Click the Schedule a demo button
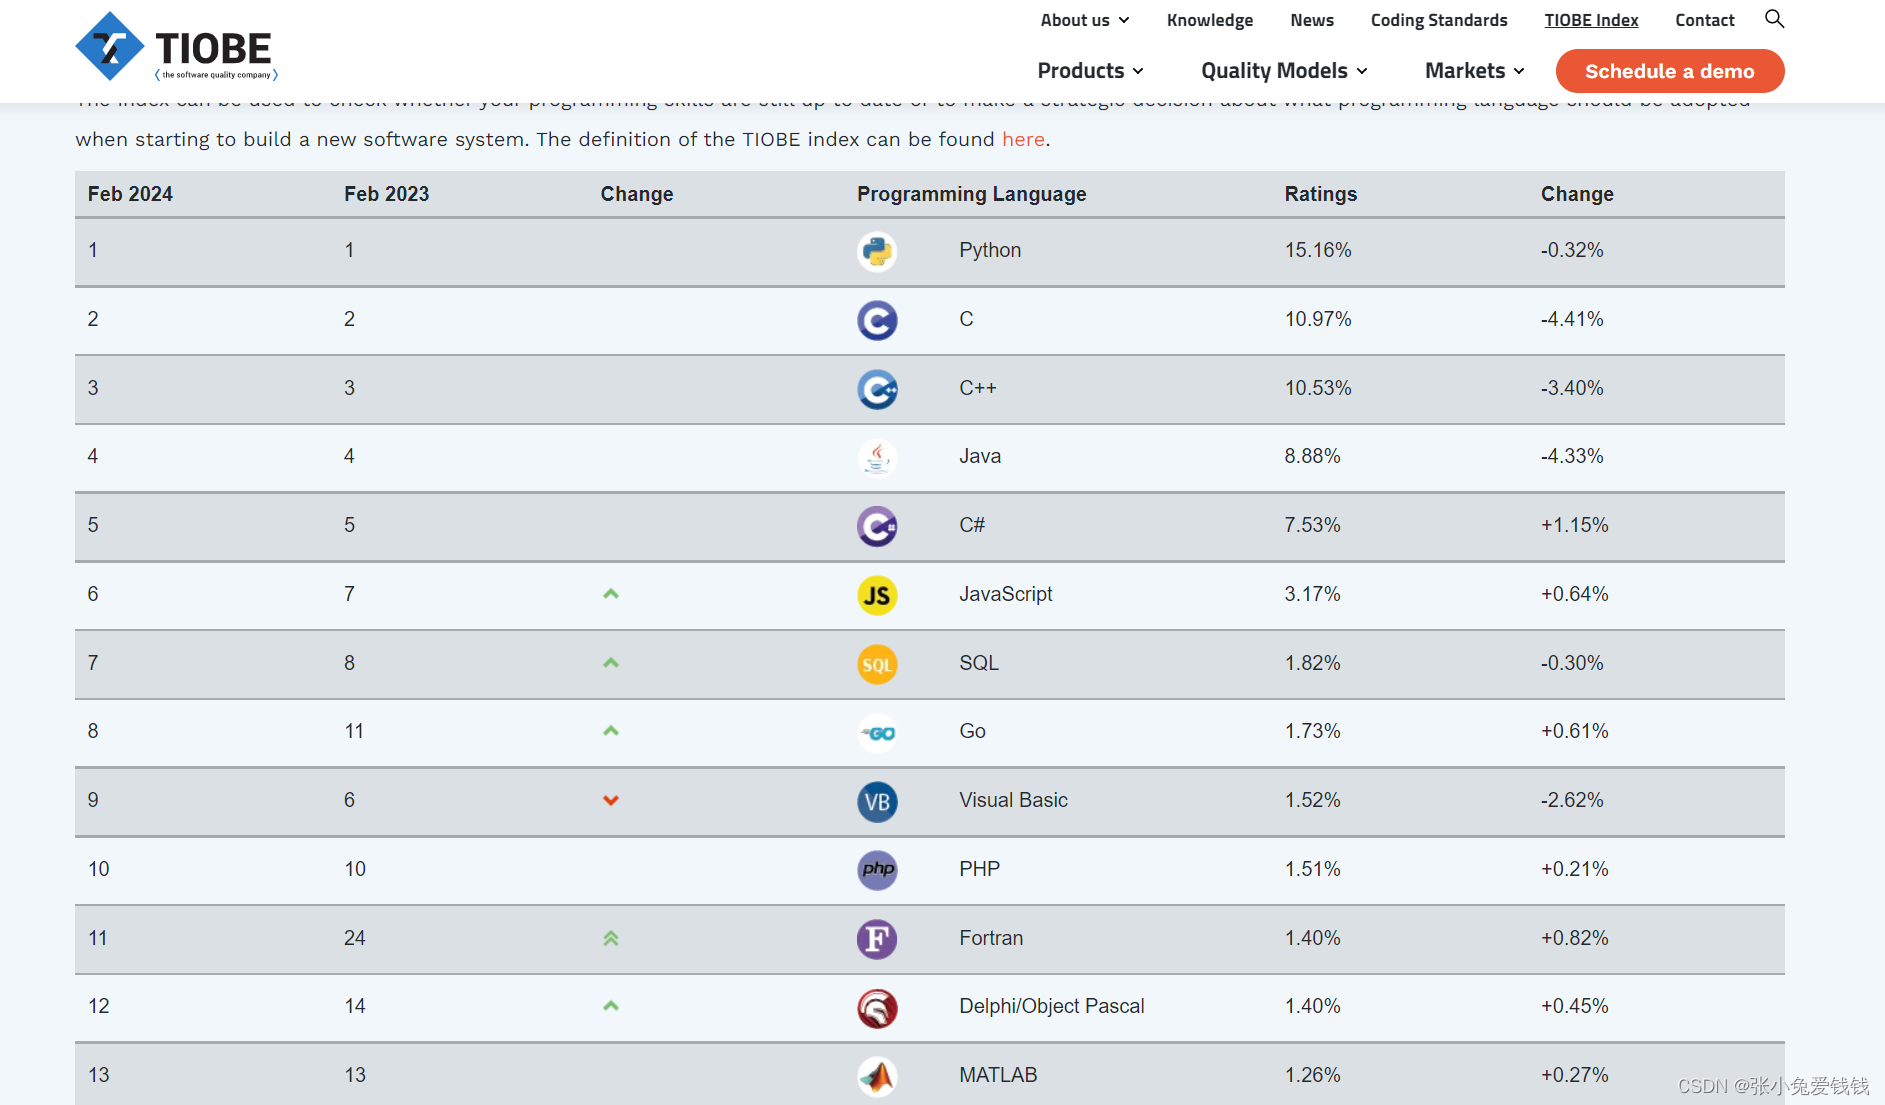The image size is (1885, 1105). coord(1670,71)
